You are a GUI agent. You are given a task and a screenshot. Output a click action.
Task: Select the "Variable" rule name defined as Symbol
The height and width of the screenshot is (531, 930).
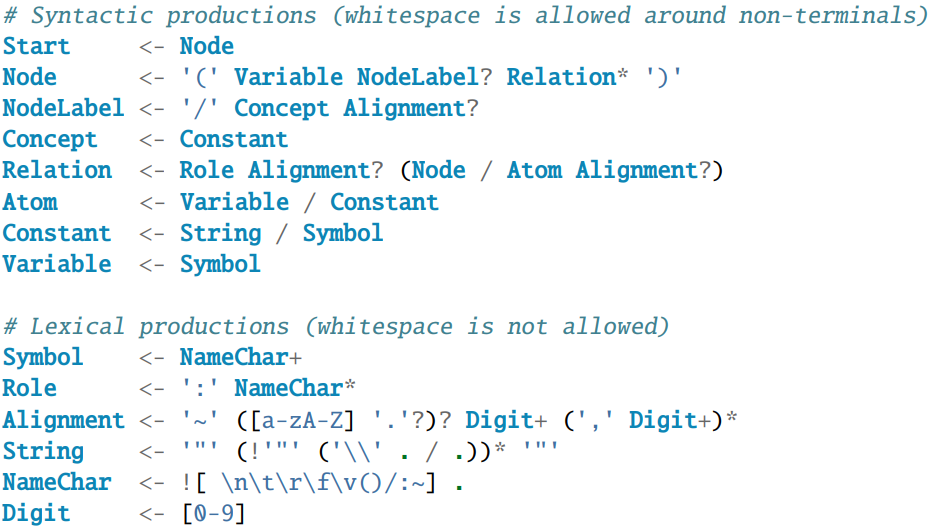click(57, 264)
